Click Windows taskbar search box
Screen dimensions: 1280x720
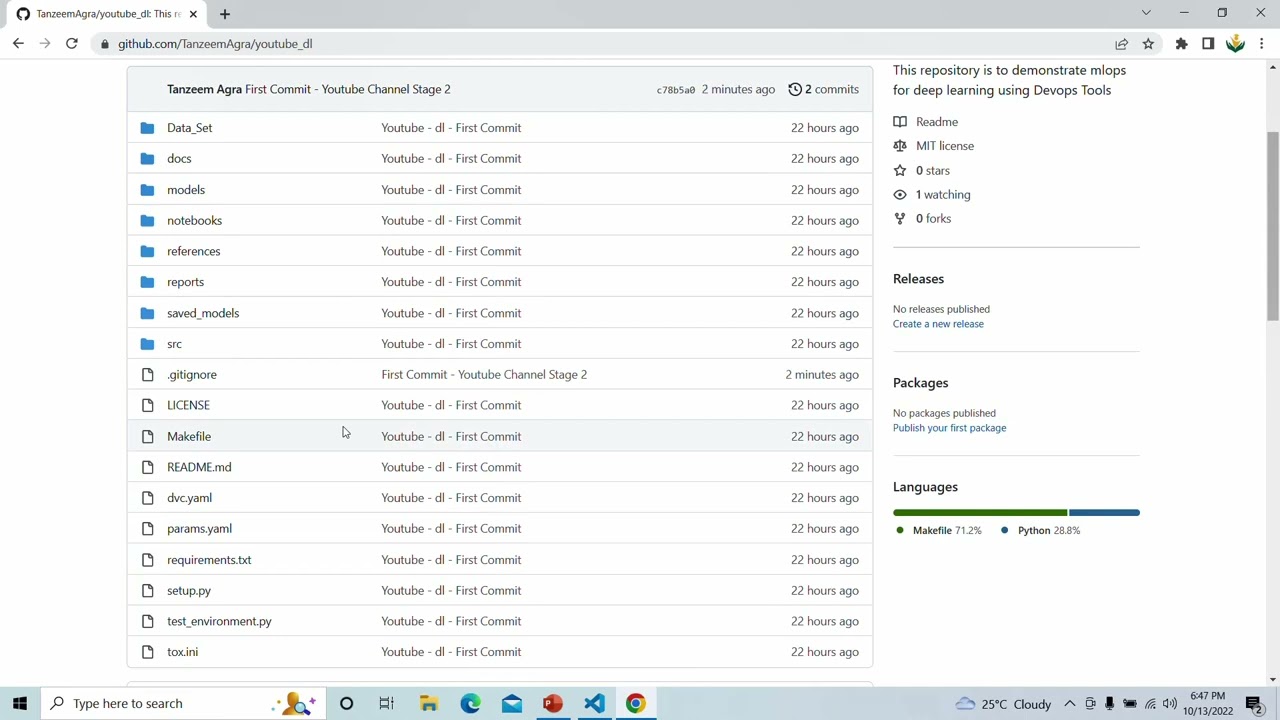[182, 704]
